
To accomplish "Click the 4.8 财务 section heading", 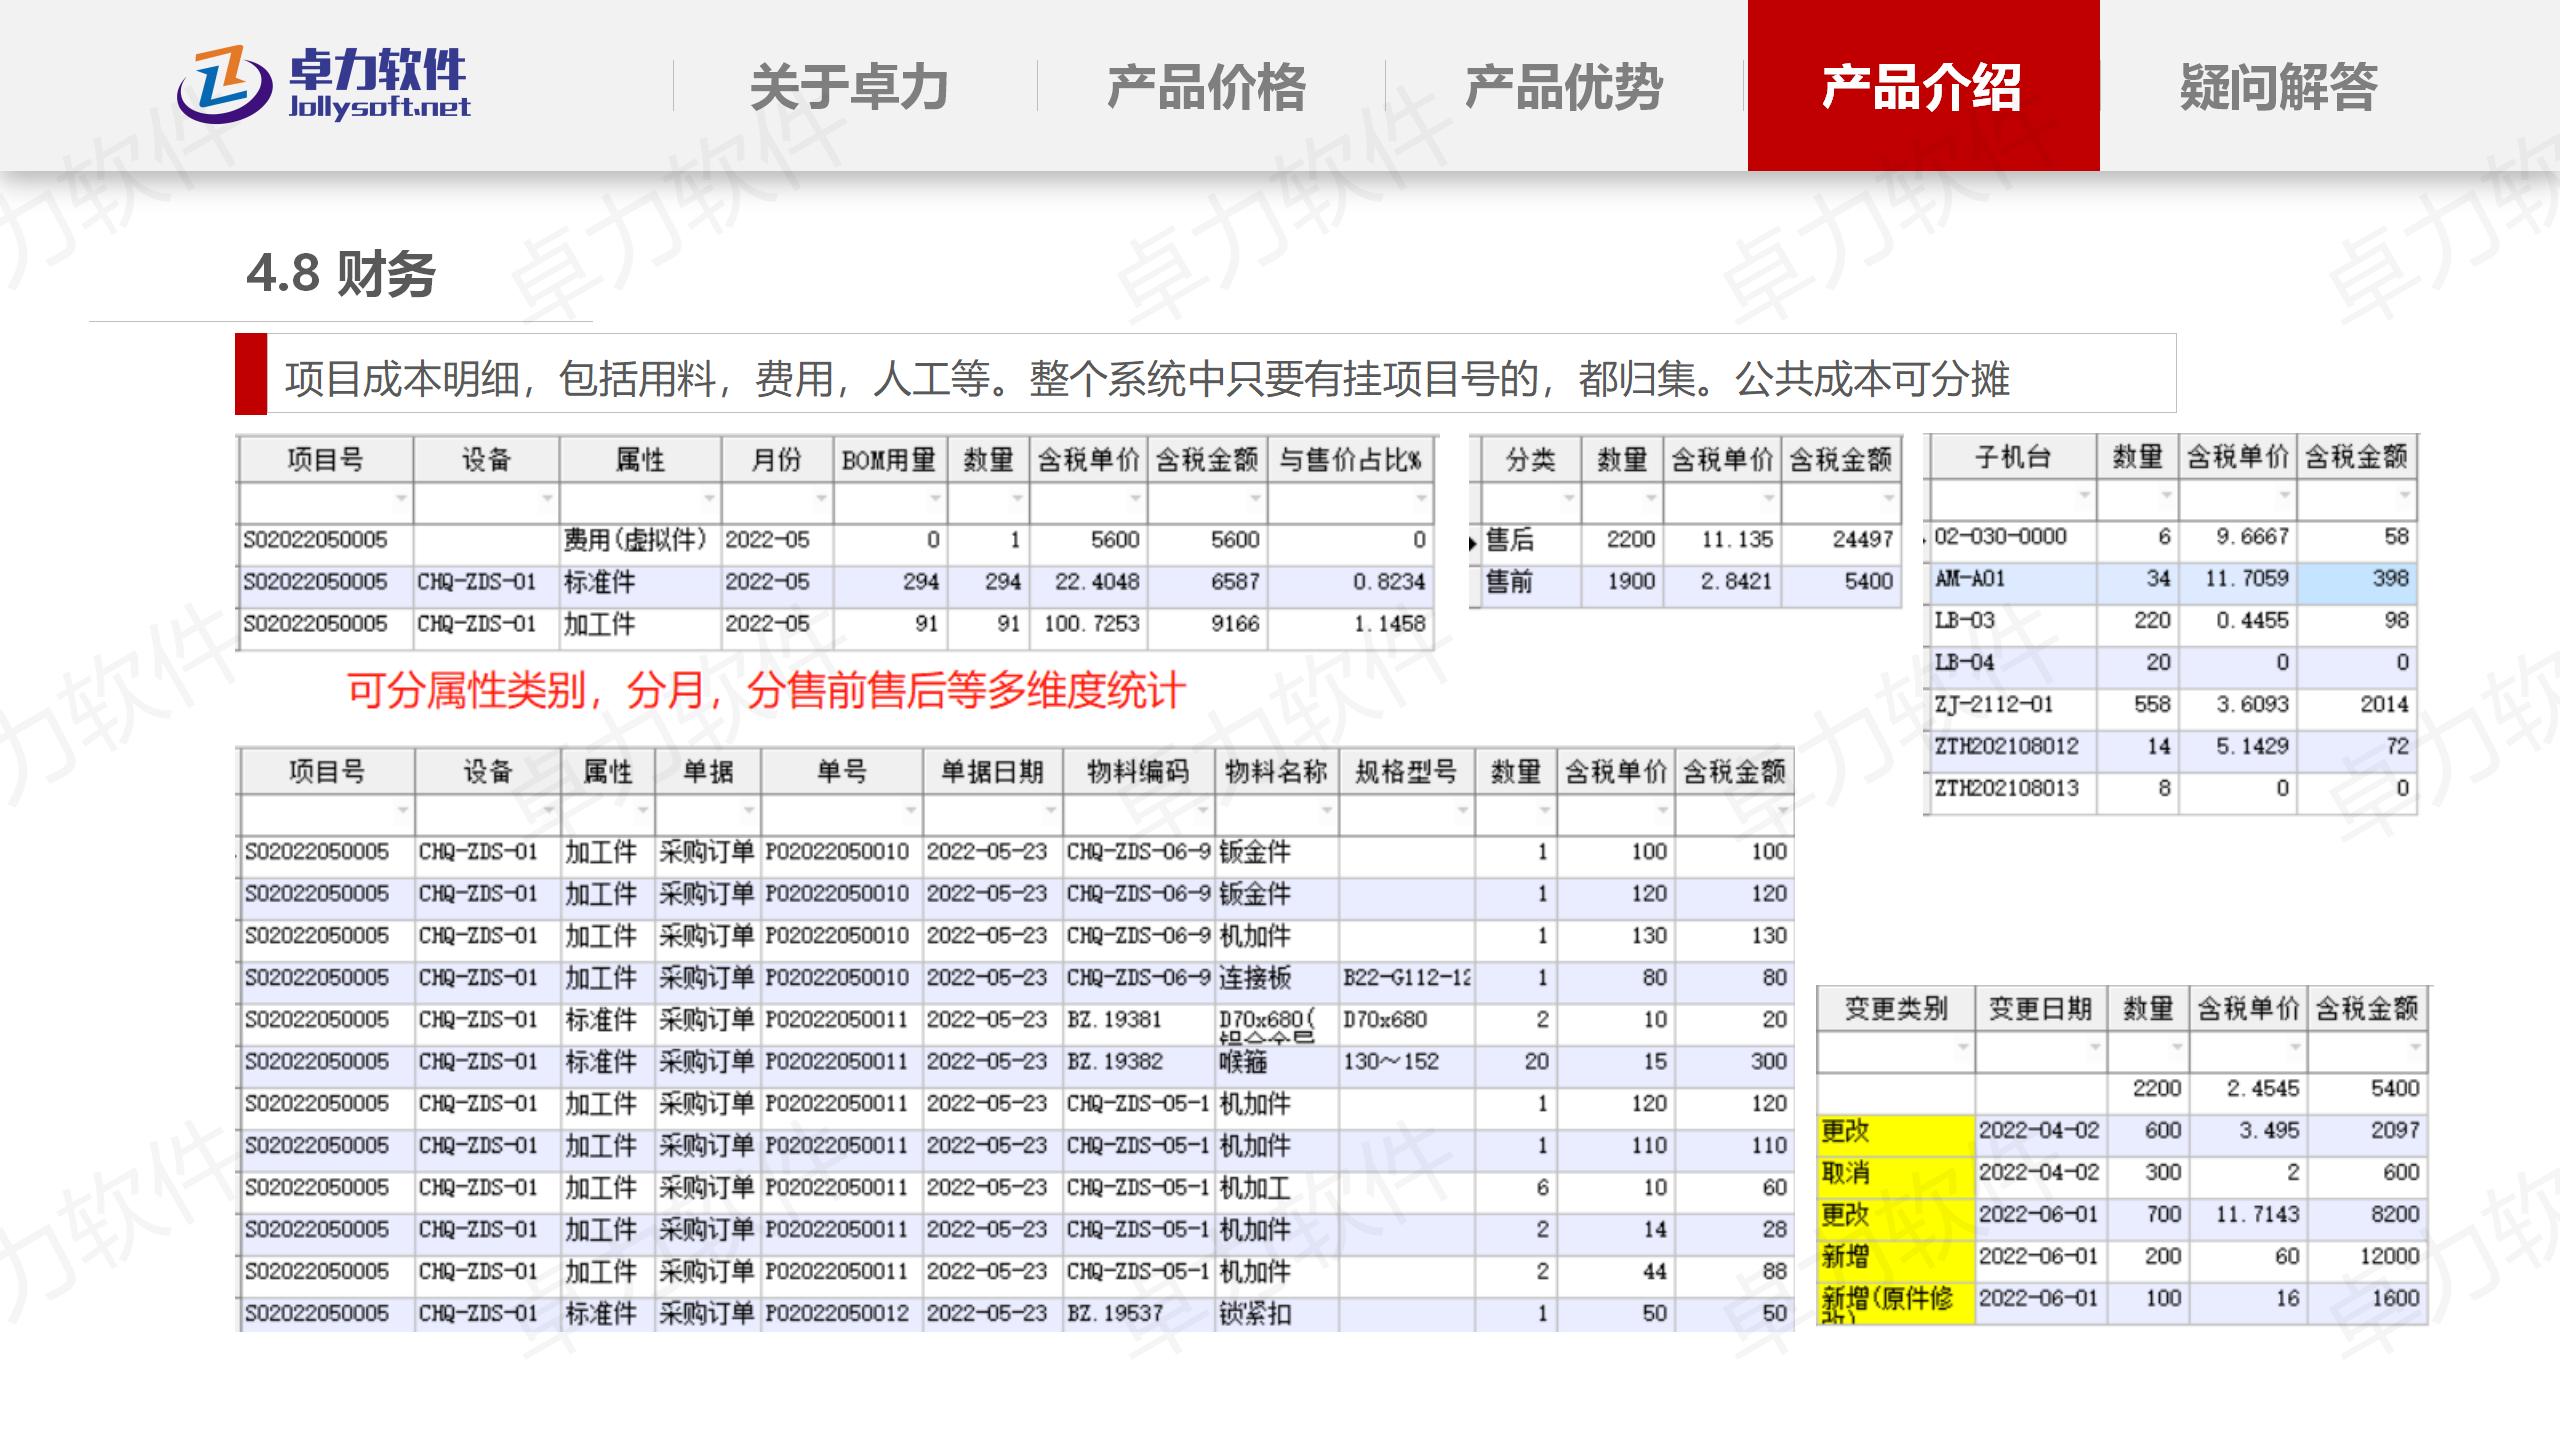I will [x=341, y=274].
